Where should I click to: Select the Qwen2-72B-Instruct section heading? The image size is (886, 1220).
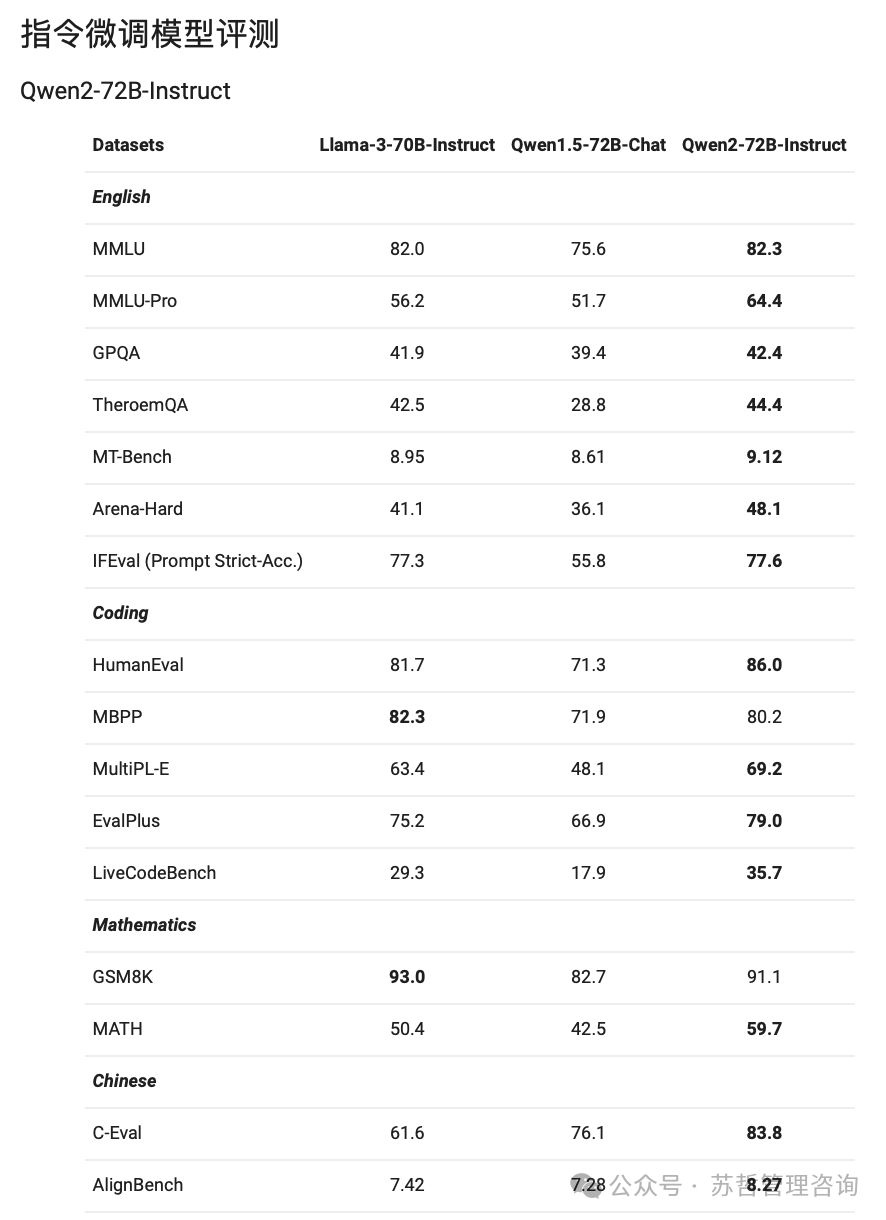[x=125, y=91]
